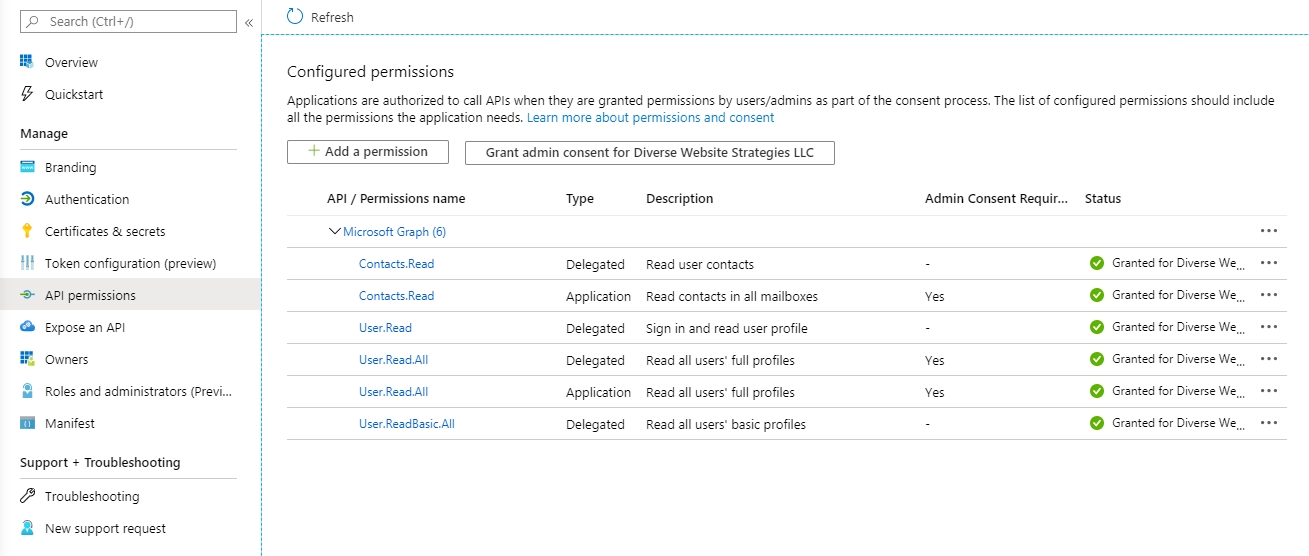This screenshot has height=556, width=1309.
Task: Click the Overview grid icon
Action: (27, 62)
